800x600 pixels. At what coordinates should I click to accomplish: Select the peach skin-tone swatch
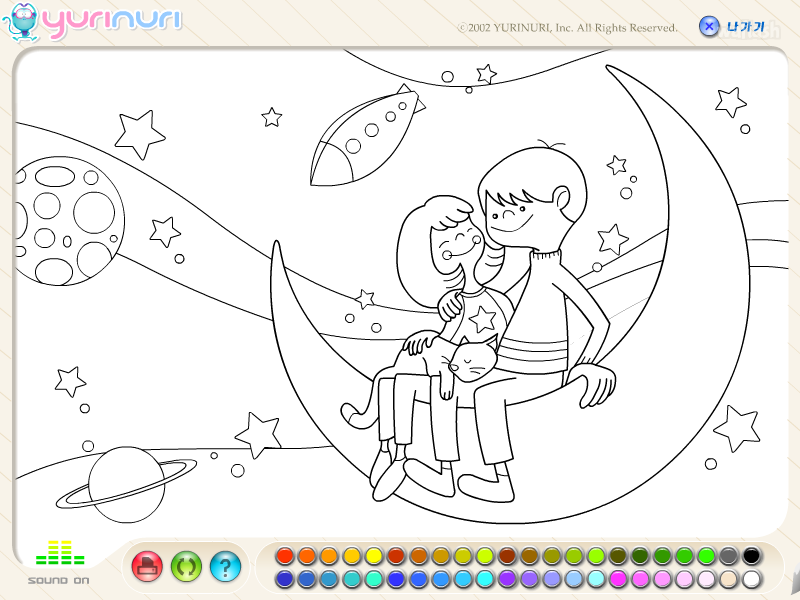729,579
